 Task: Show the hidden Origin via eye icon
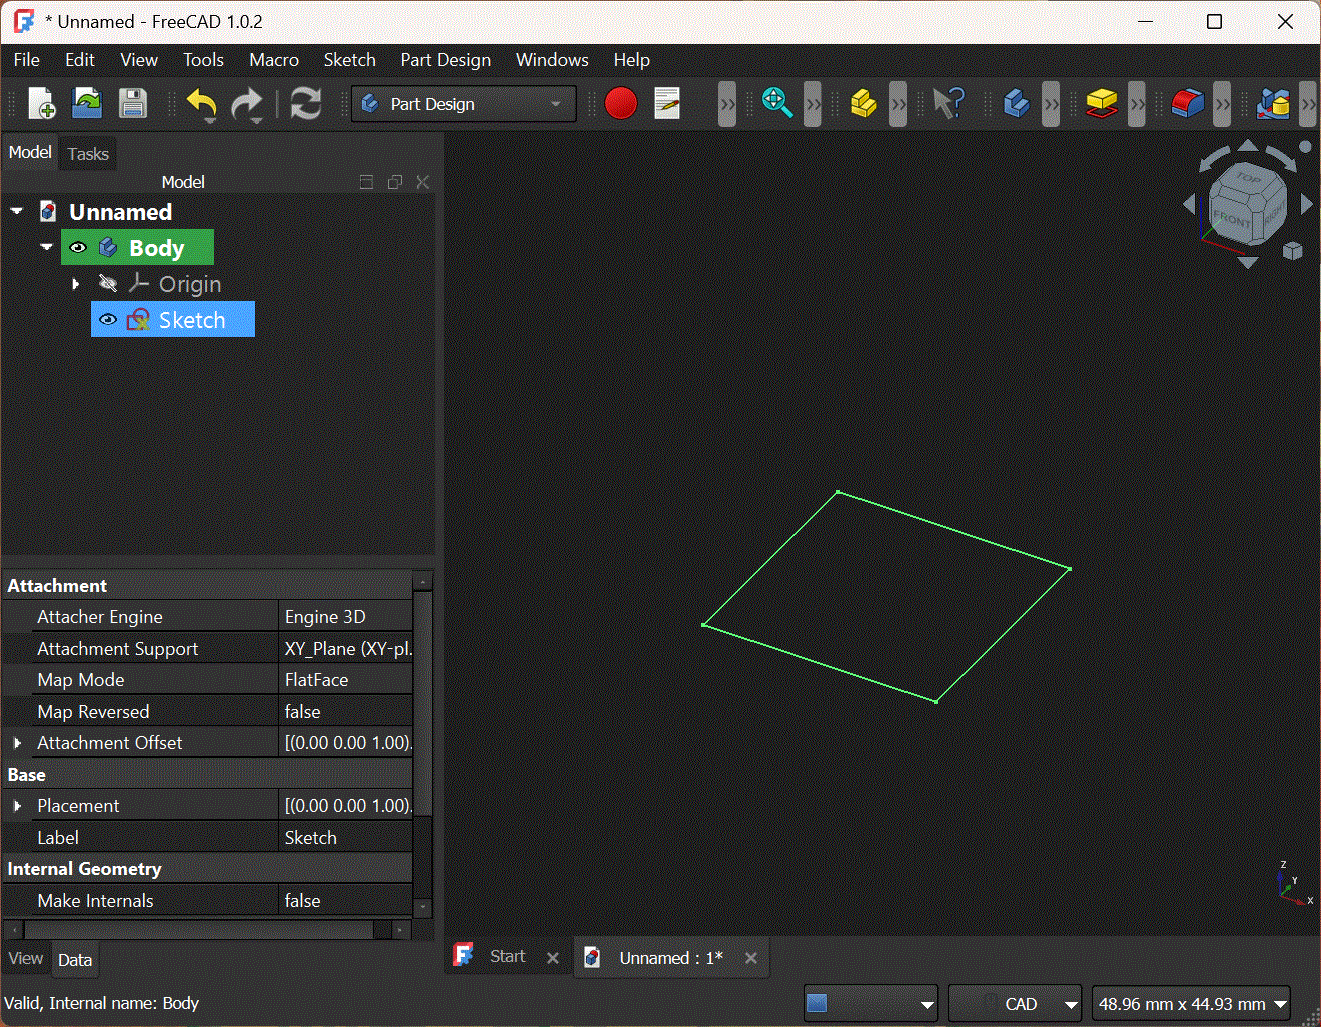click(108, 284)
